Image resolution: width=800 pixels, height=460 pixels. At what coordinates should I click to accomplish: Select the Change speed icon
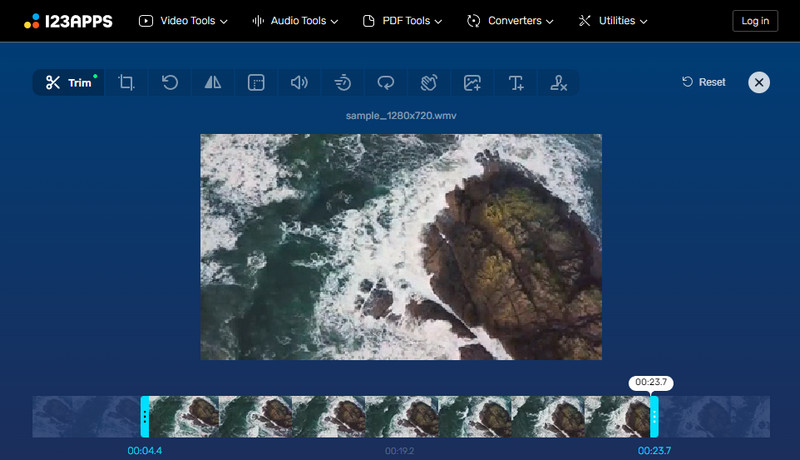point(342,83)
